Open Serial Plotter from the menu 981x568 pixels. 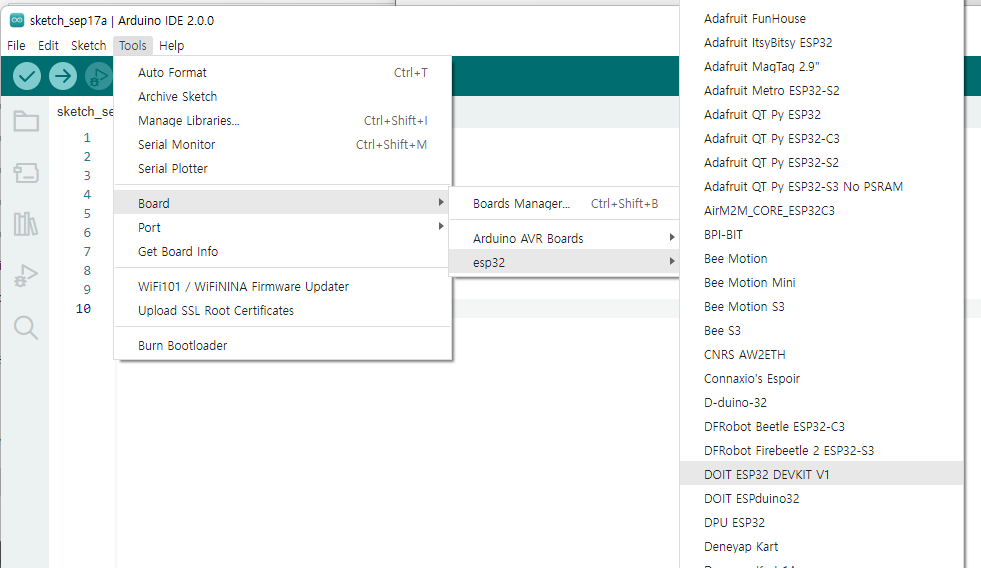click(x=283, y=168)
